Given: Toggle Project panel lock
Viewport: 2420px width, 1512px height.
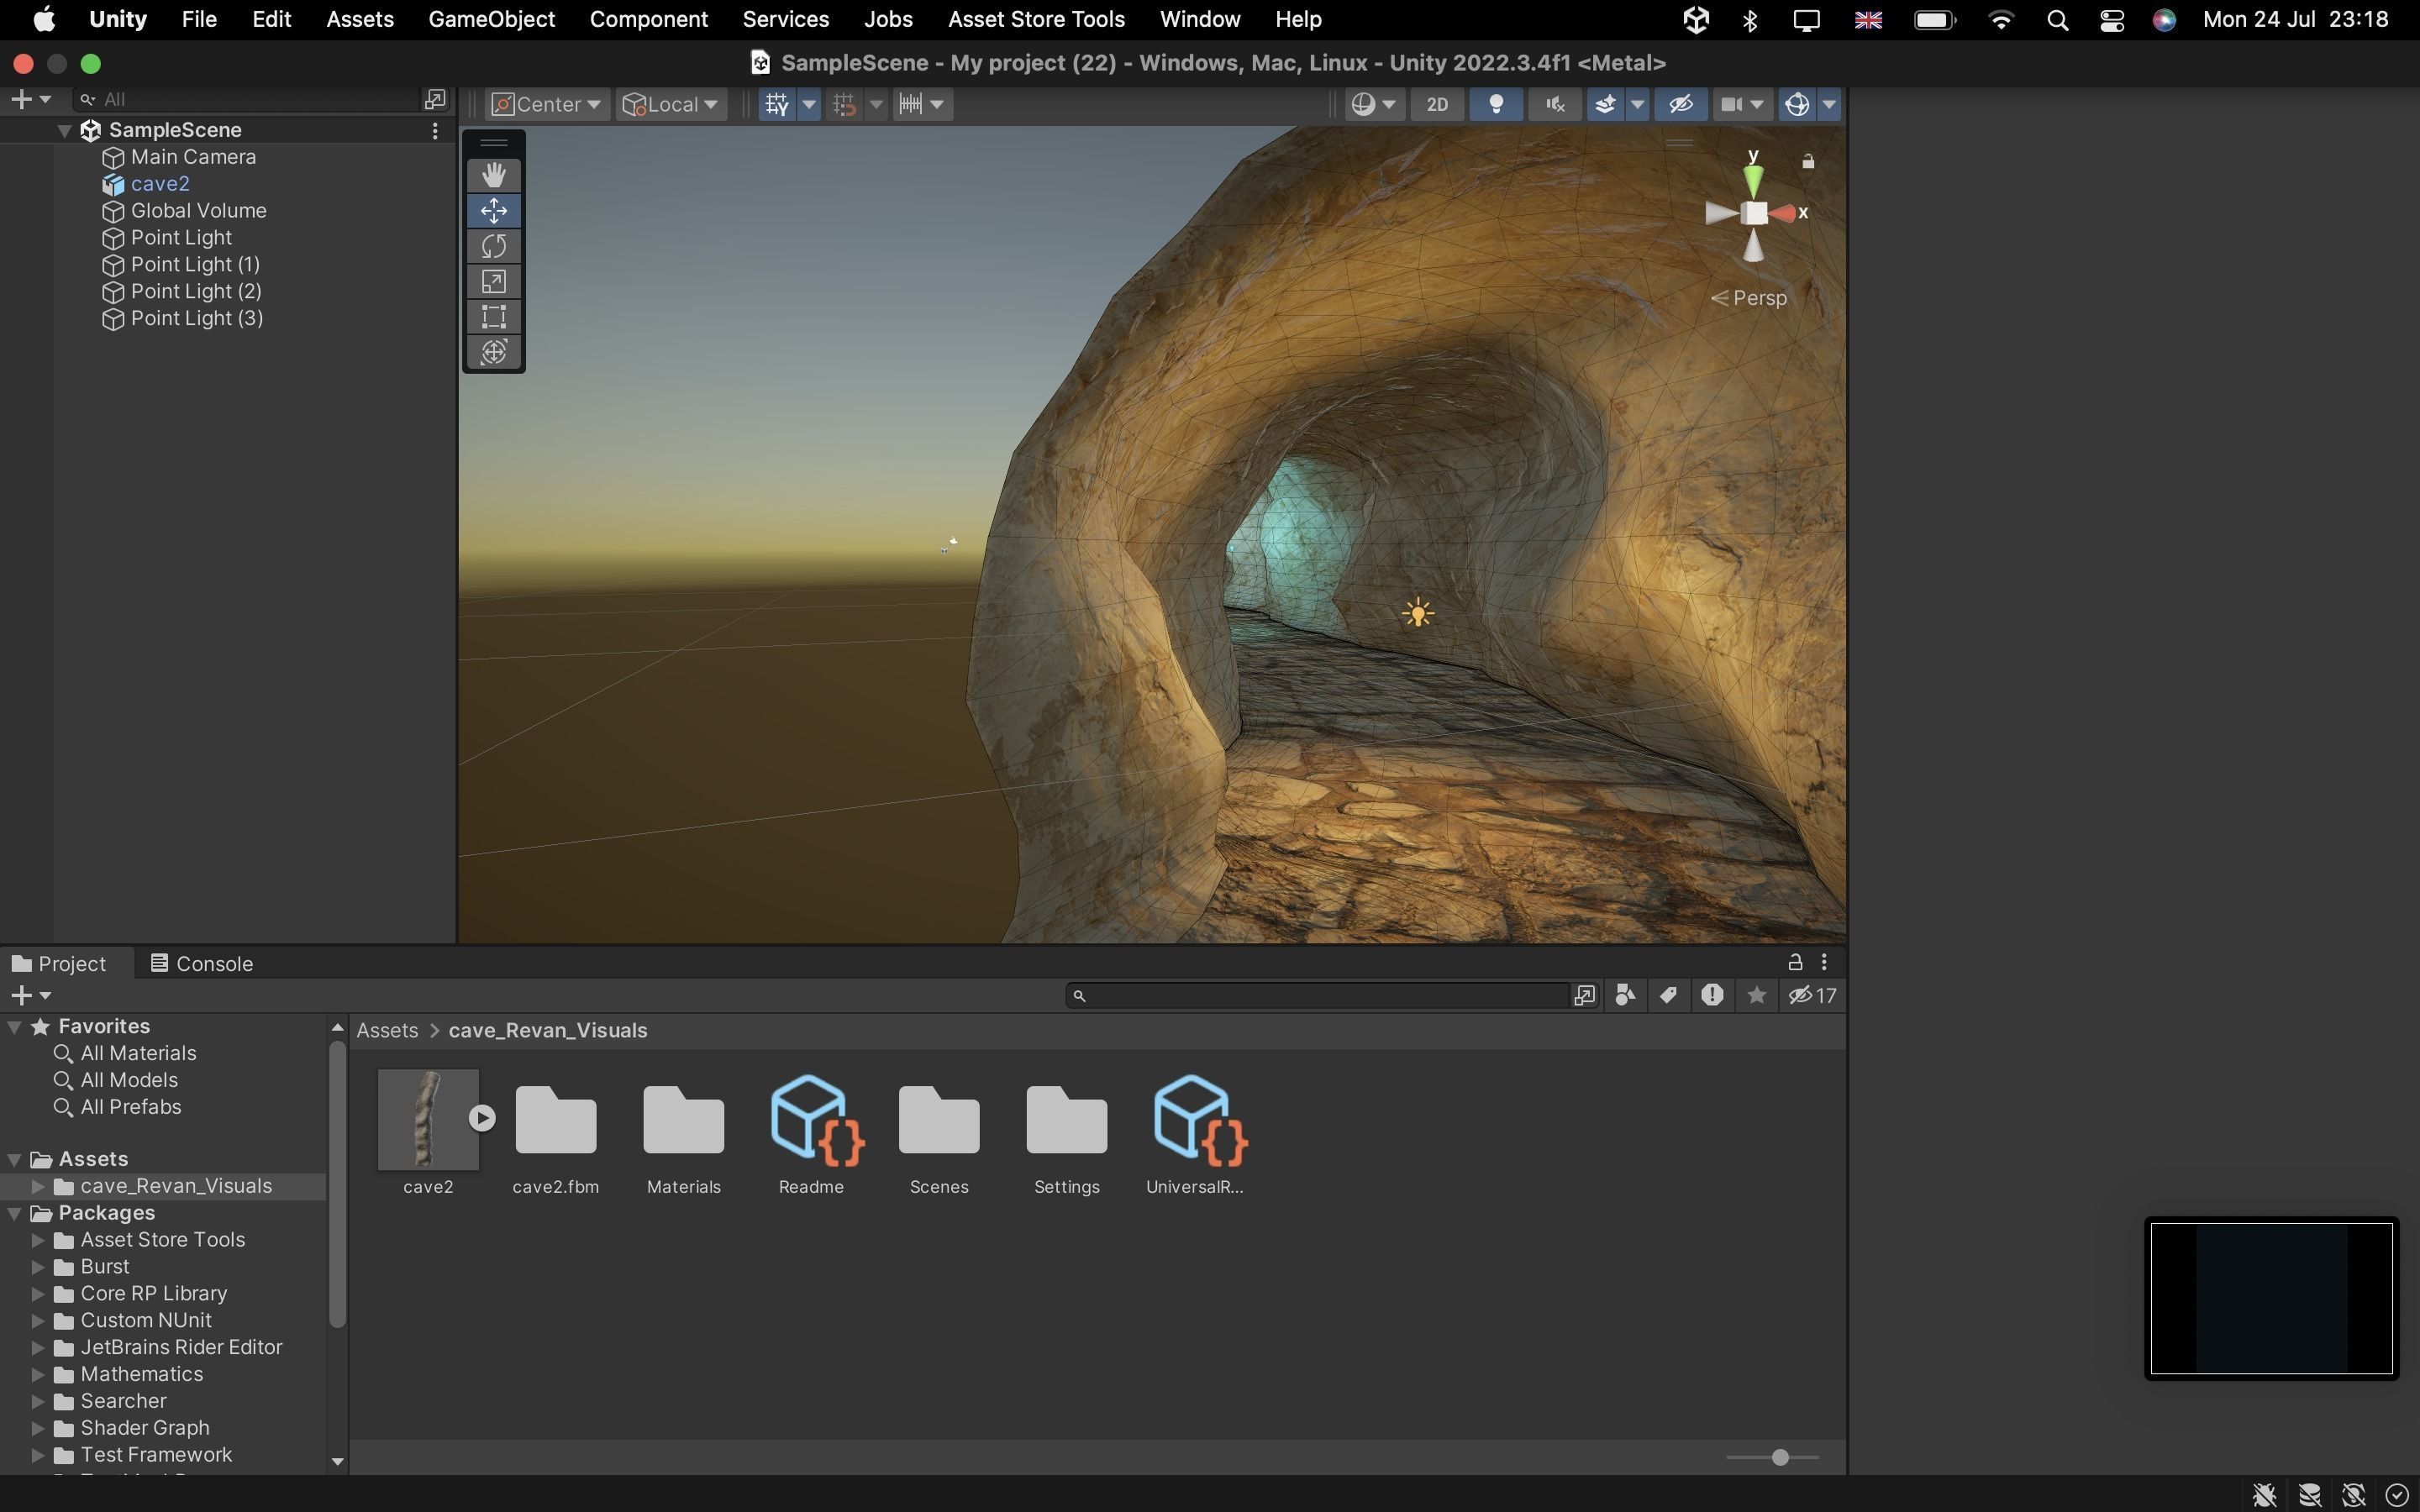Looking at the screenshot, I should 1795,962.
